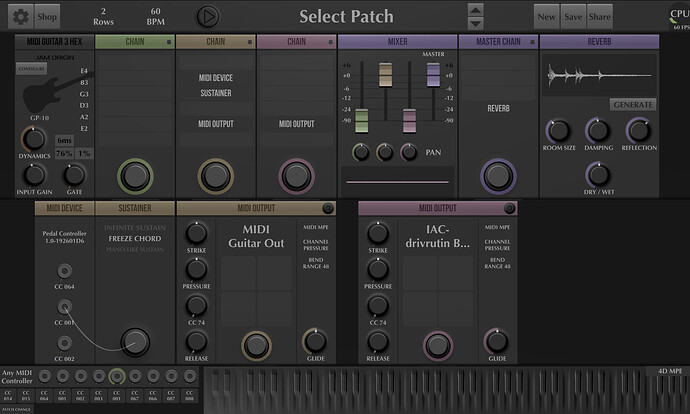Click the E4 string label

coord(84,71)
